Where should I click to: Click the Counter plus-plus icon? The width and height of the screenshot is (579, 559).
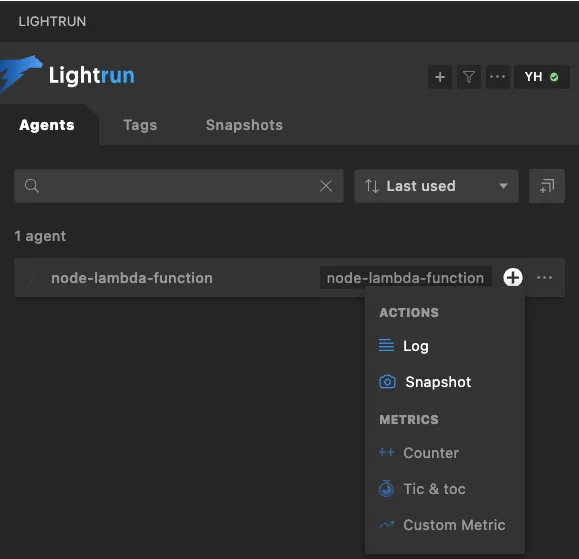[386, 452]
